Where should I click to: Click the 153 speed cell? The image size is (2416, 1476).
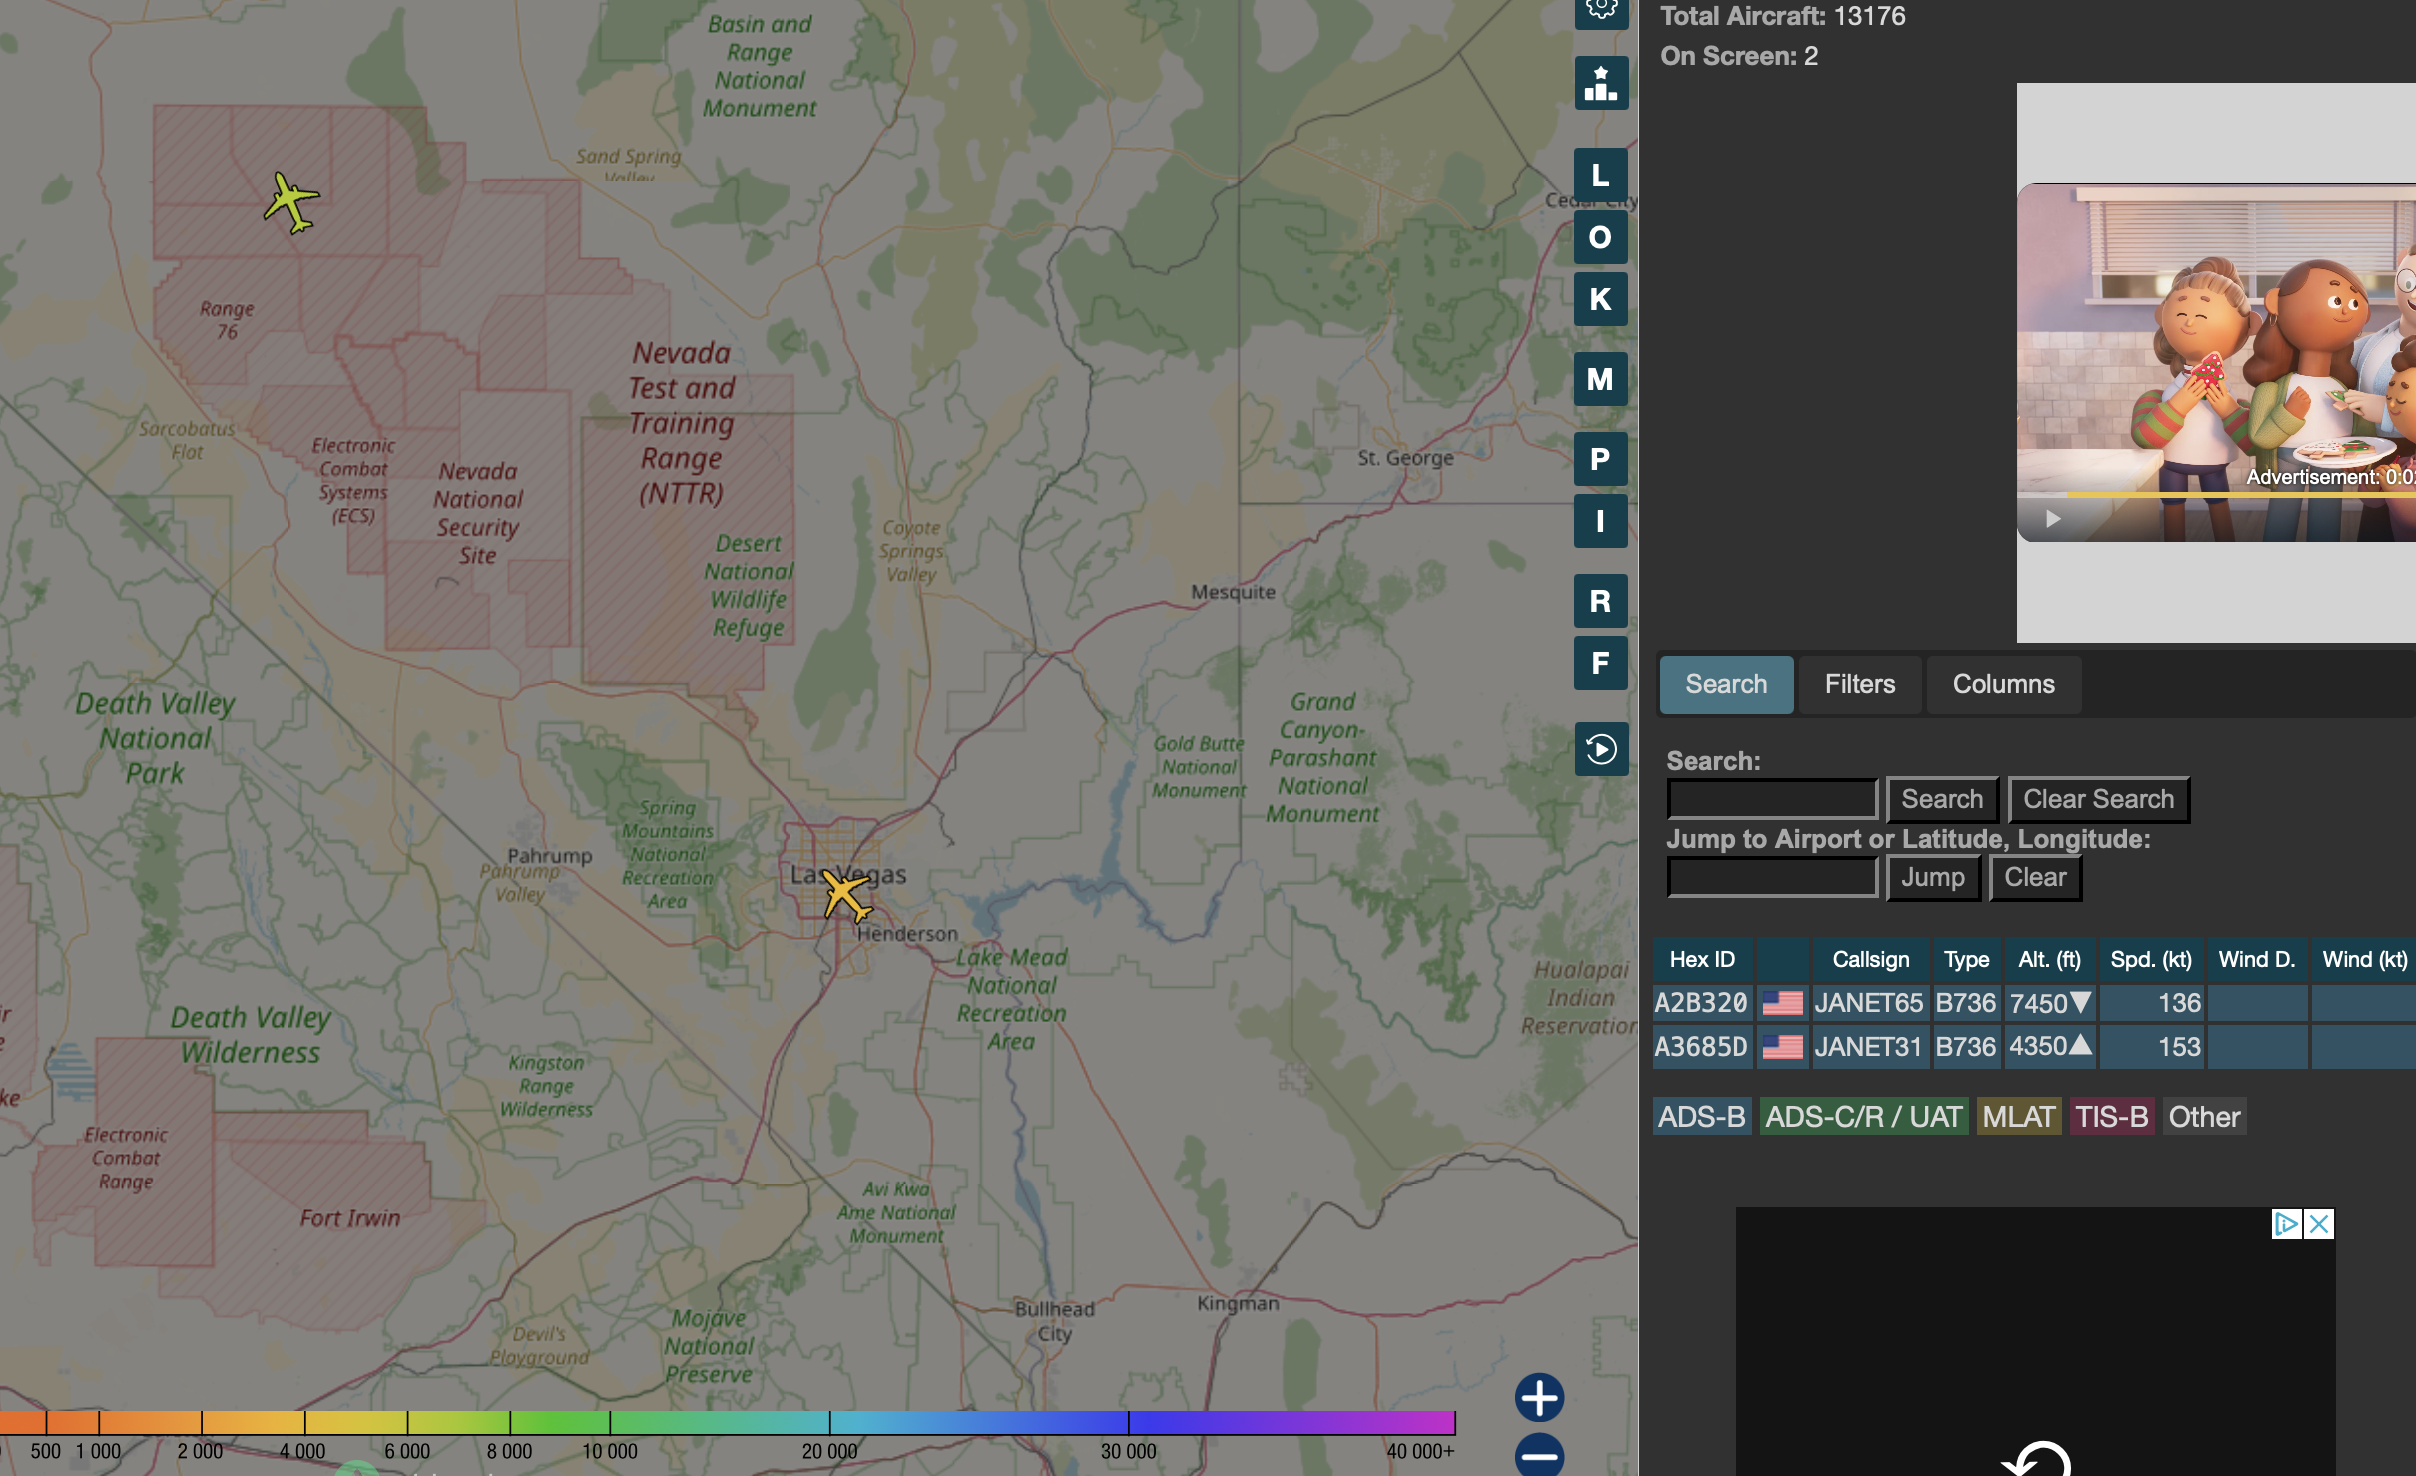pyautogui.click(x=2151, y=1046)
